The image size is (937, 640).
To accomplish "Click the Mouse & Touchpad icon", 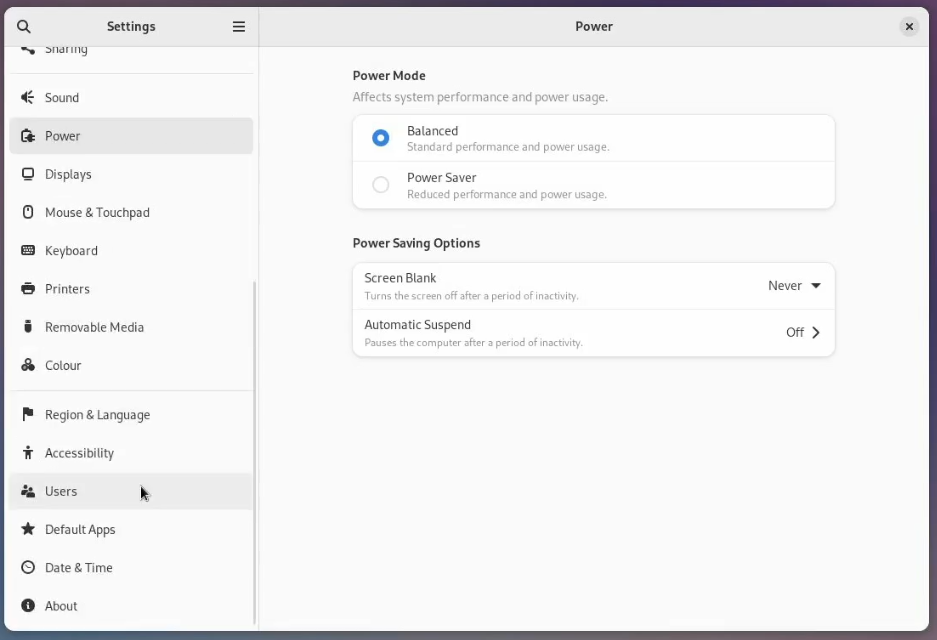I will point(28,212).
